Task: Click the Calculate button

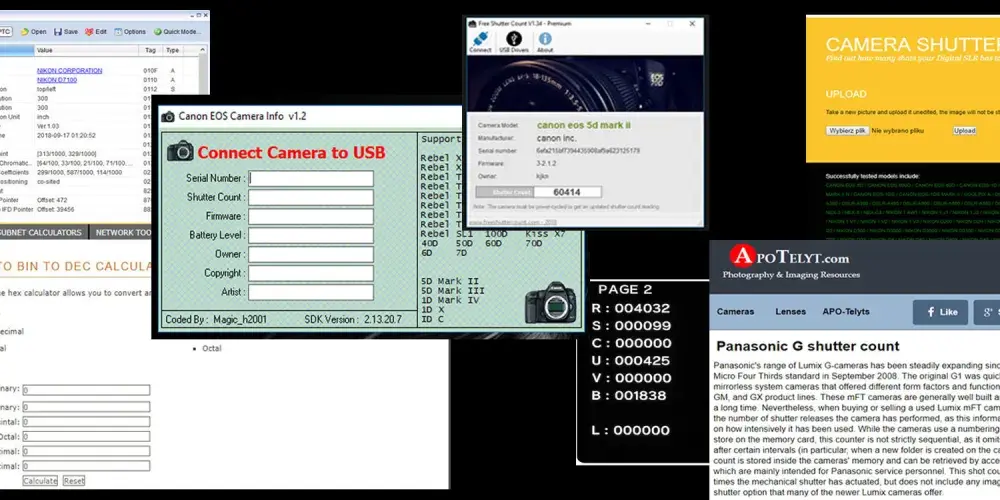Action: click(40, 481)
